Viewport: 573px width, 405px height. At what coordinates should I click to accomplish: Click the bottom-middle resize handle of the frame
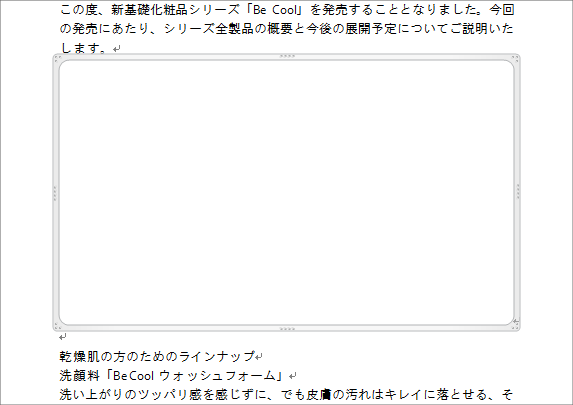point(287,329)
